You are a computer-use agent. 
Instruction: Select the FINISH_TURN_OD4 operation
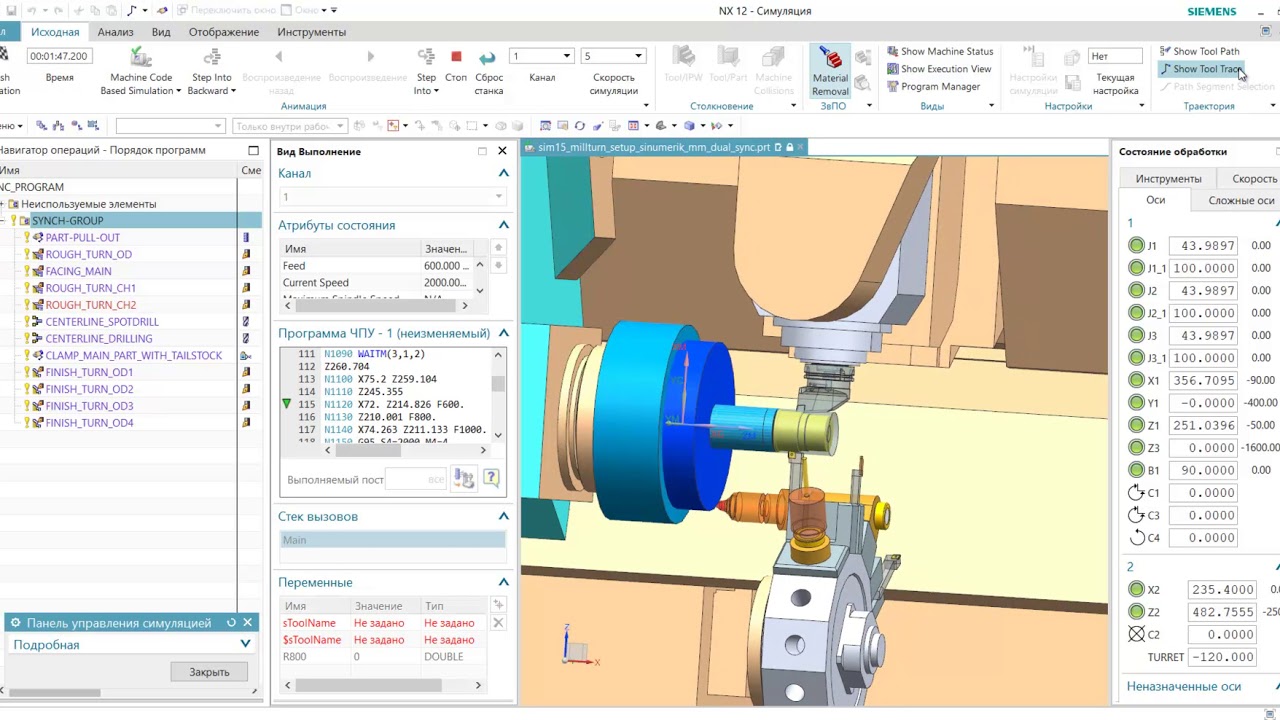[89, 423]
